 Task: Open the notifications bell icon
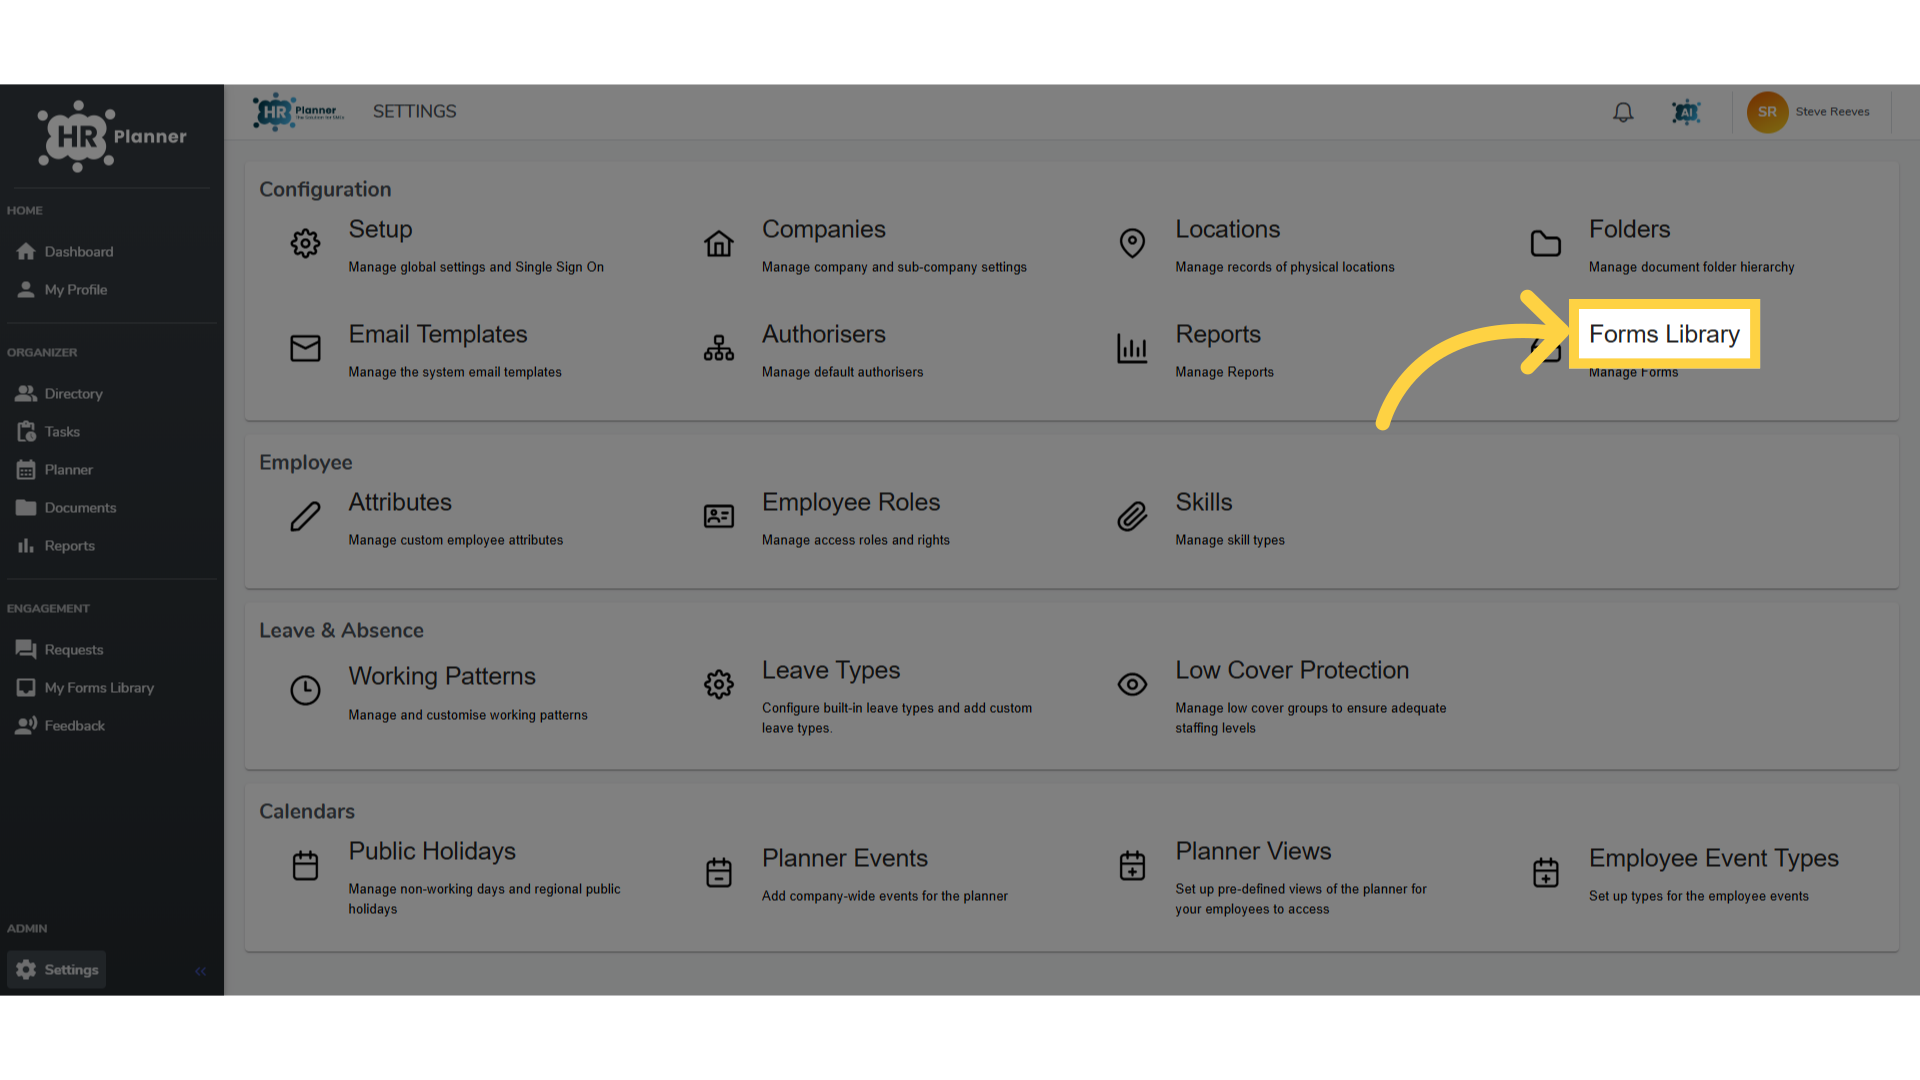click(1623, 112)
